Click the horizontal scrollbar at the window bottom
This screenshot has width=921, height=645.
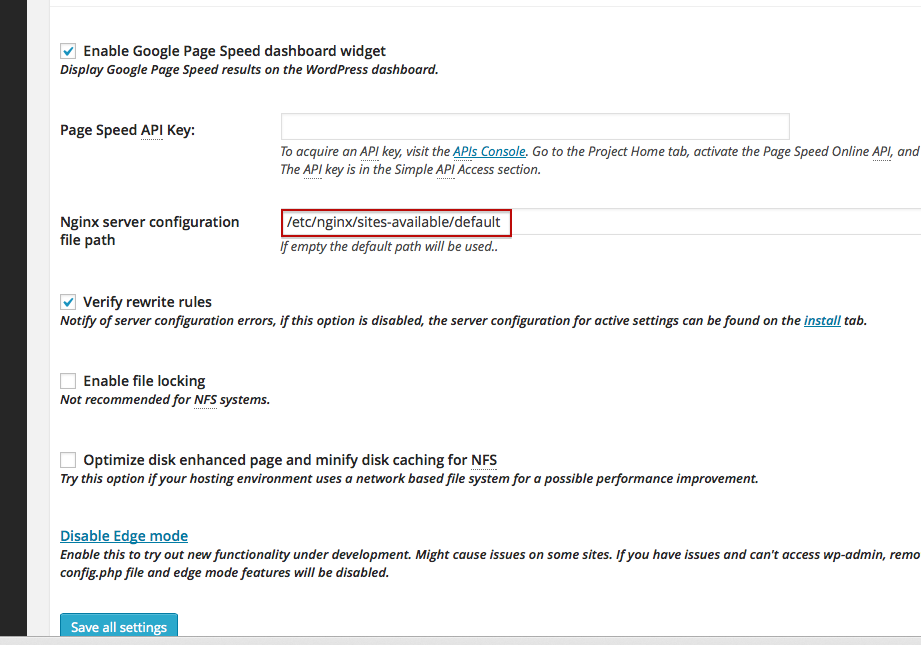(x=460, y=640)
